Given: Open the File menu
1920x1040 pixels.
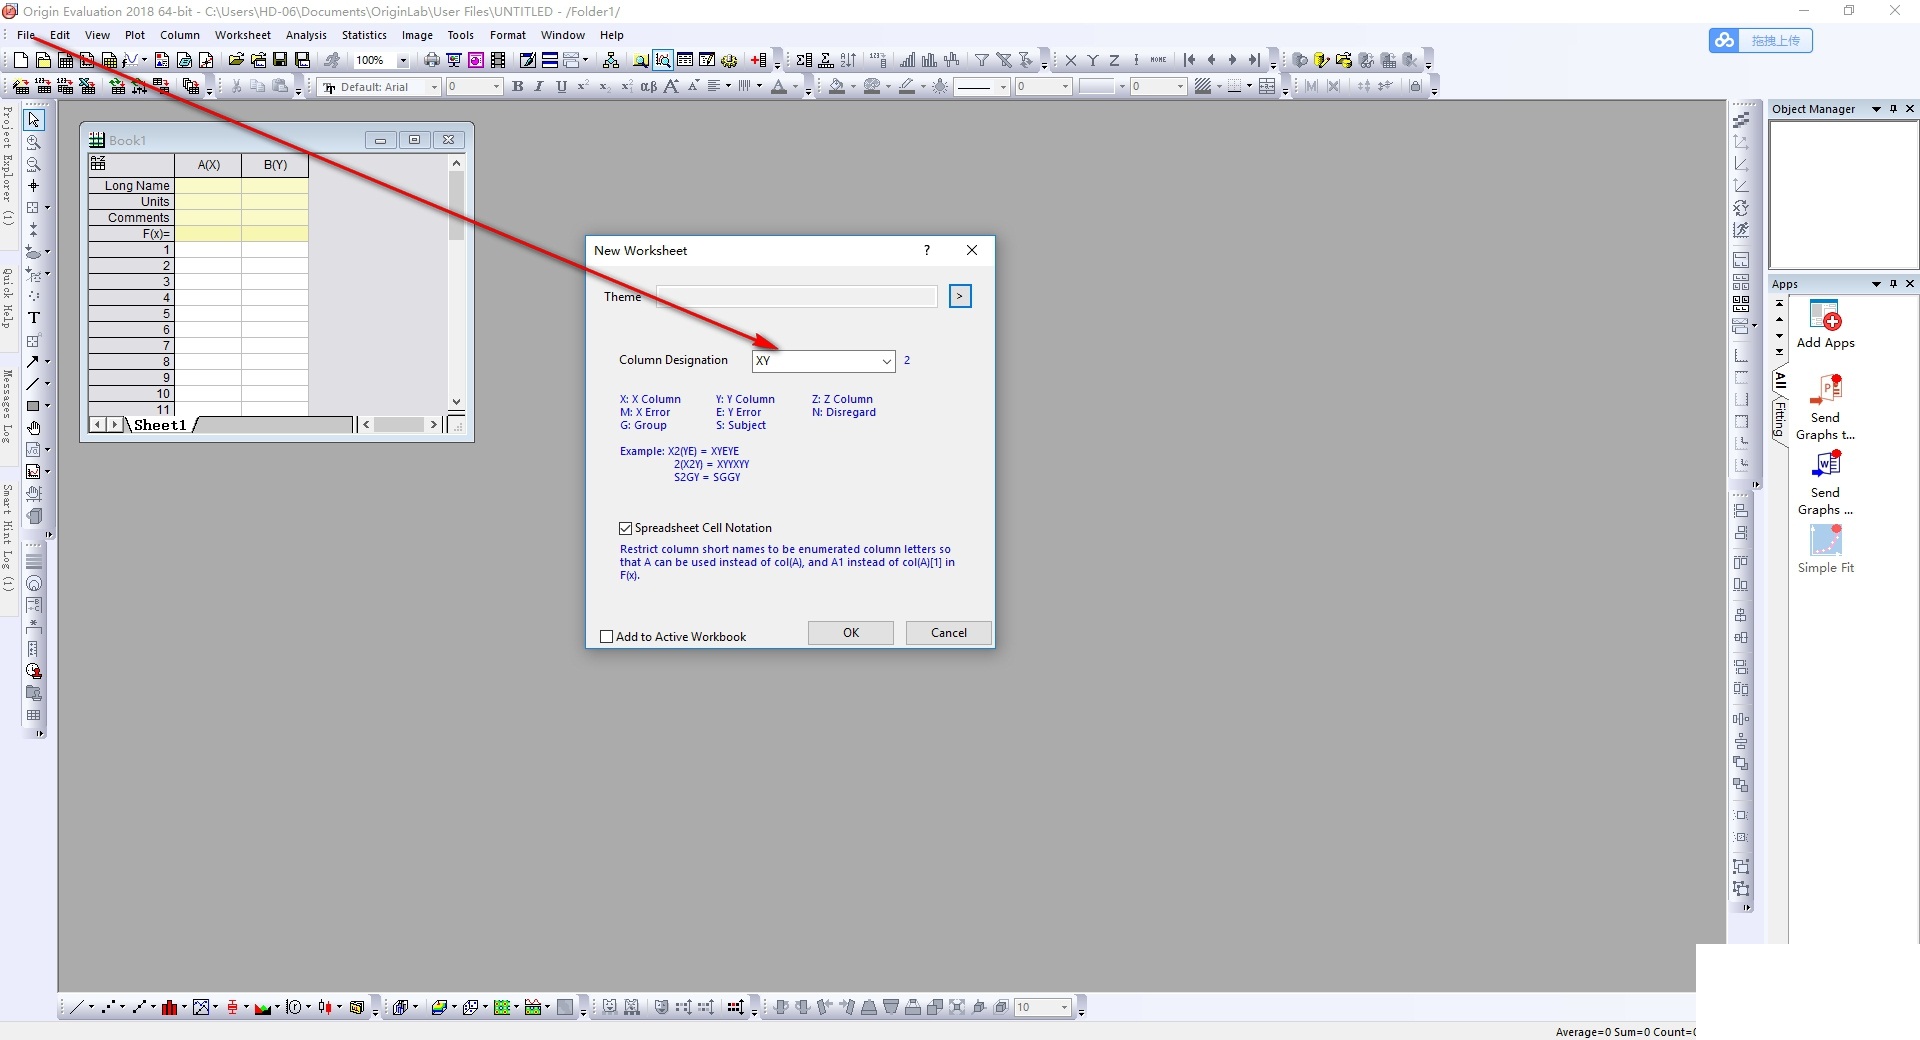Looking at the screenshot, I should [26, 35].
